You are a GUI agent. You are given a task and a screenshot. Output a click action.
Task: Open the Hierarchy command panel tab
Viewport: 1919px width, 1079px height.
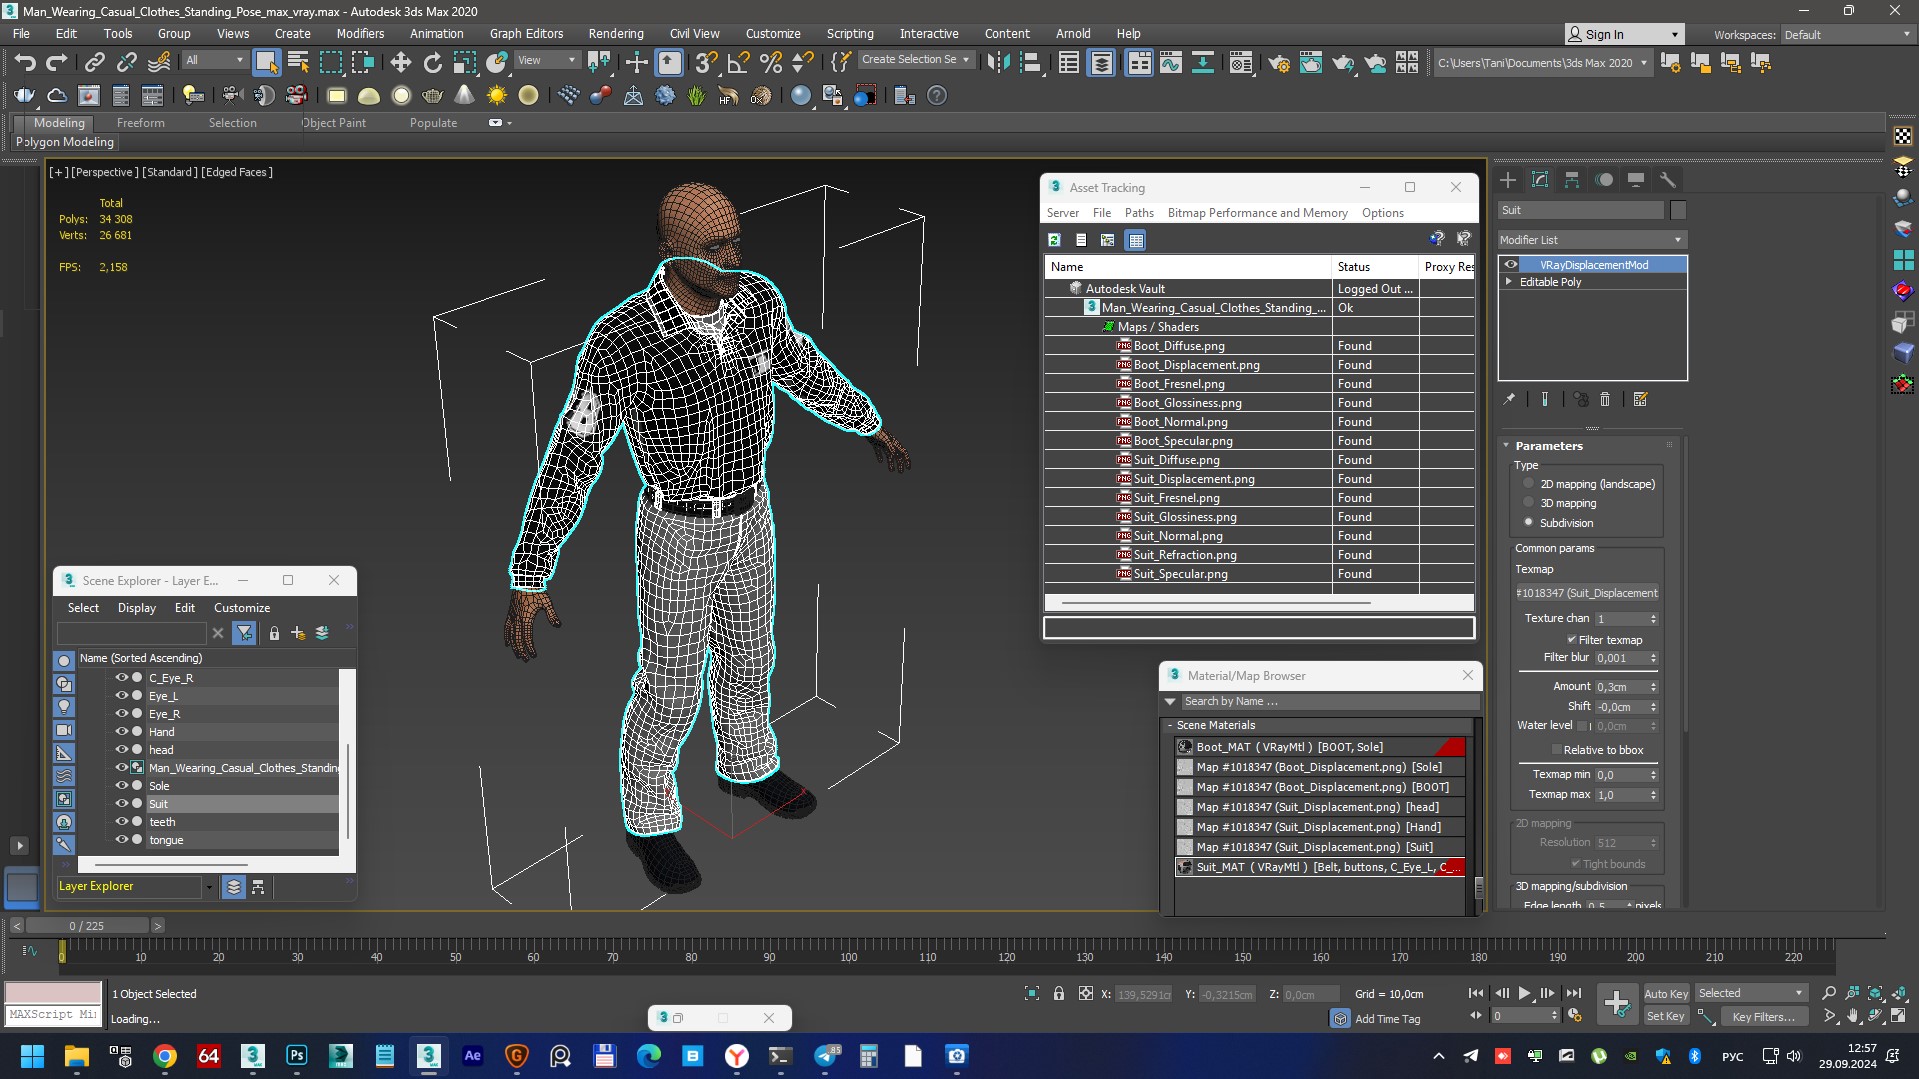pyautogui.click(x=1572, y=180)
